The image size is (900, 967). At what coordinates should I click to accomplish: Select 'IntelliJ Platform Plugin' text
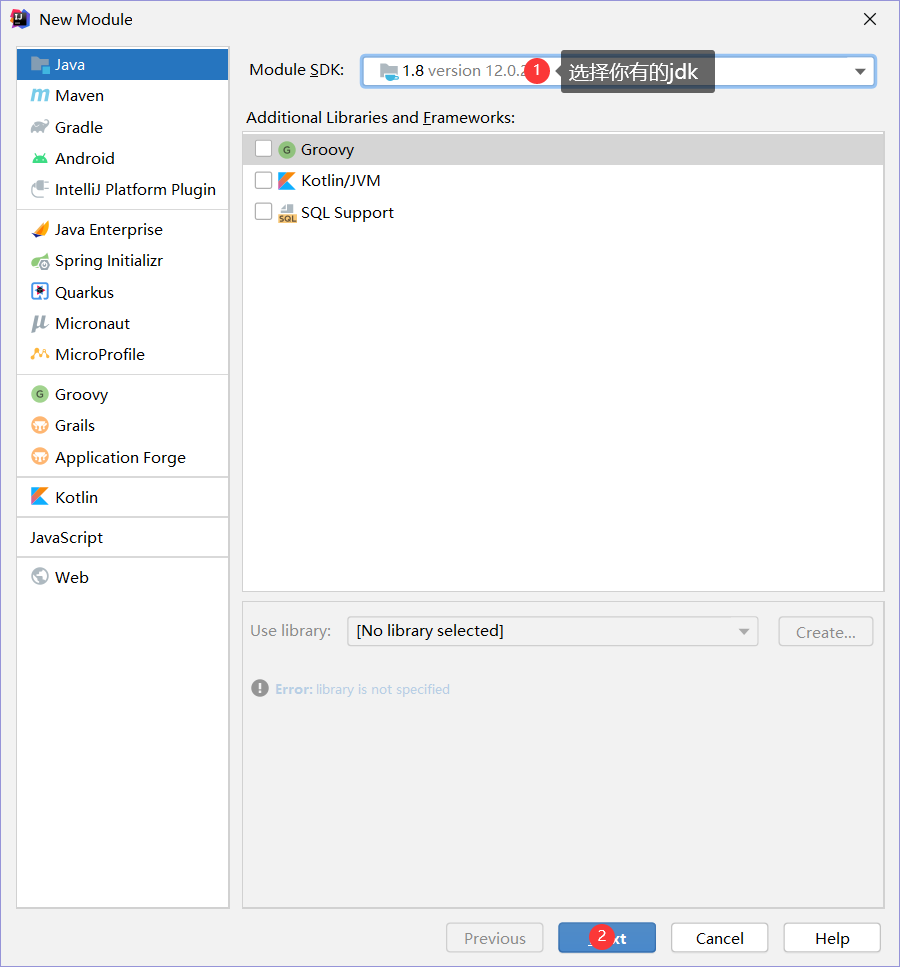[x=135, y=189]
